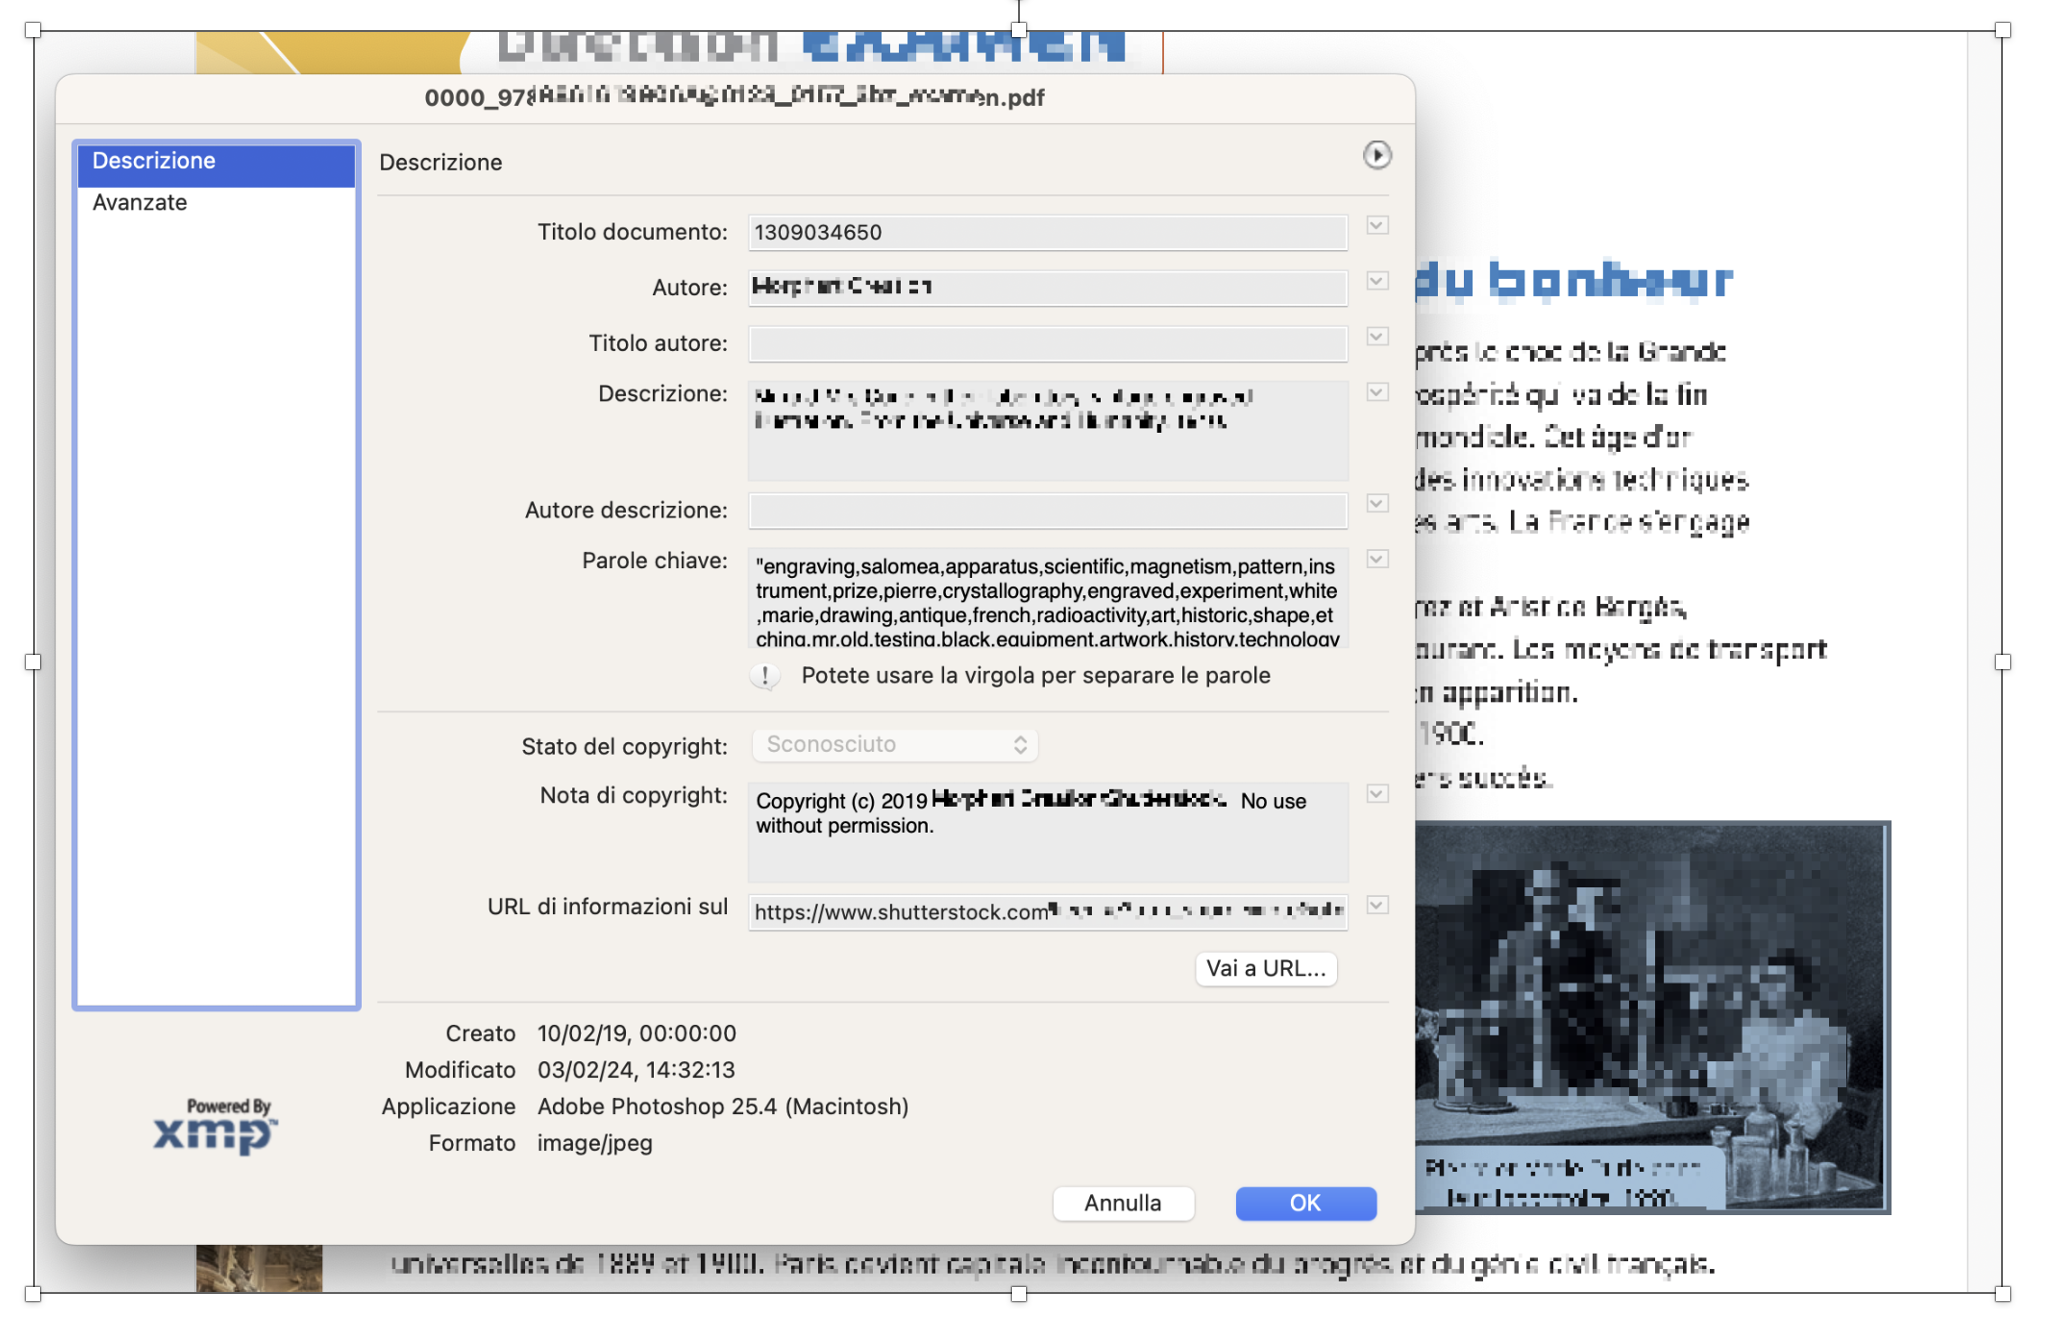2062x1322 pixels.
Task: Expand dropdown arrow next to Nota di copyright
Action: [x=1376, y=794]
